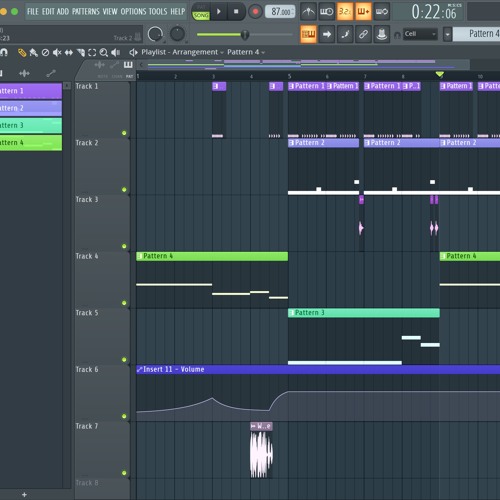Toggle playlist snap magnet icon
This screenshot has width=500, height=500.
click(4, 53)
